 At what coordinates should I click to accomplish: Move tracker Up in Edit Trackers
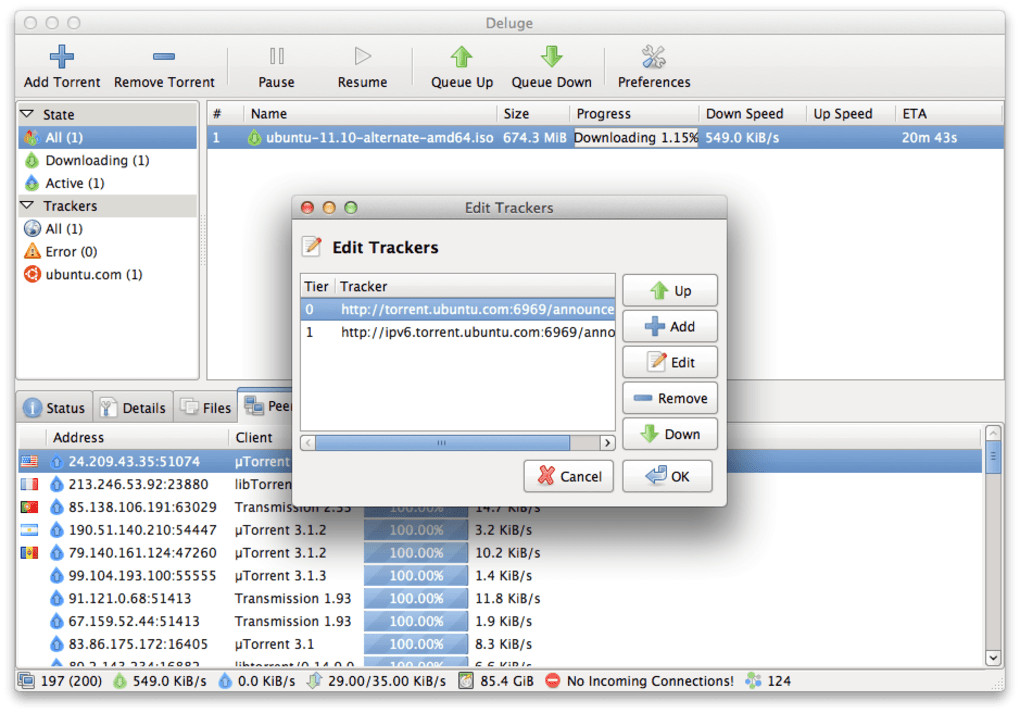click(669, 290)
